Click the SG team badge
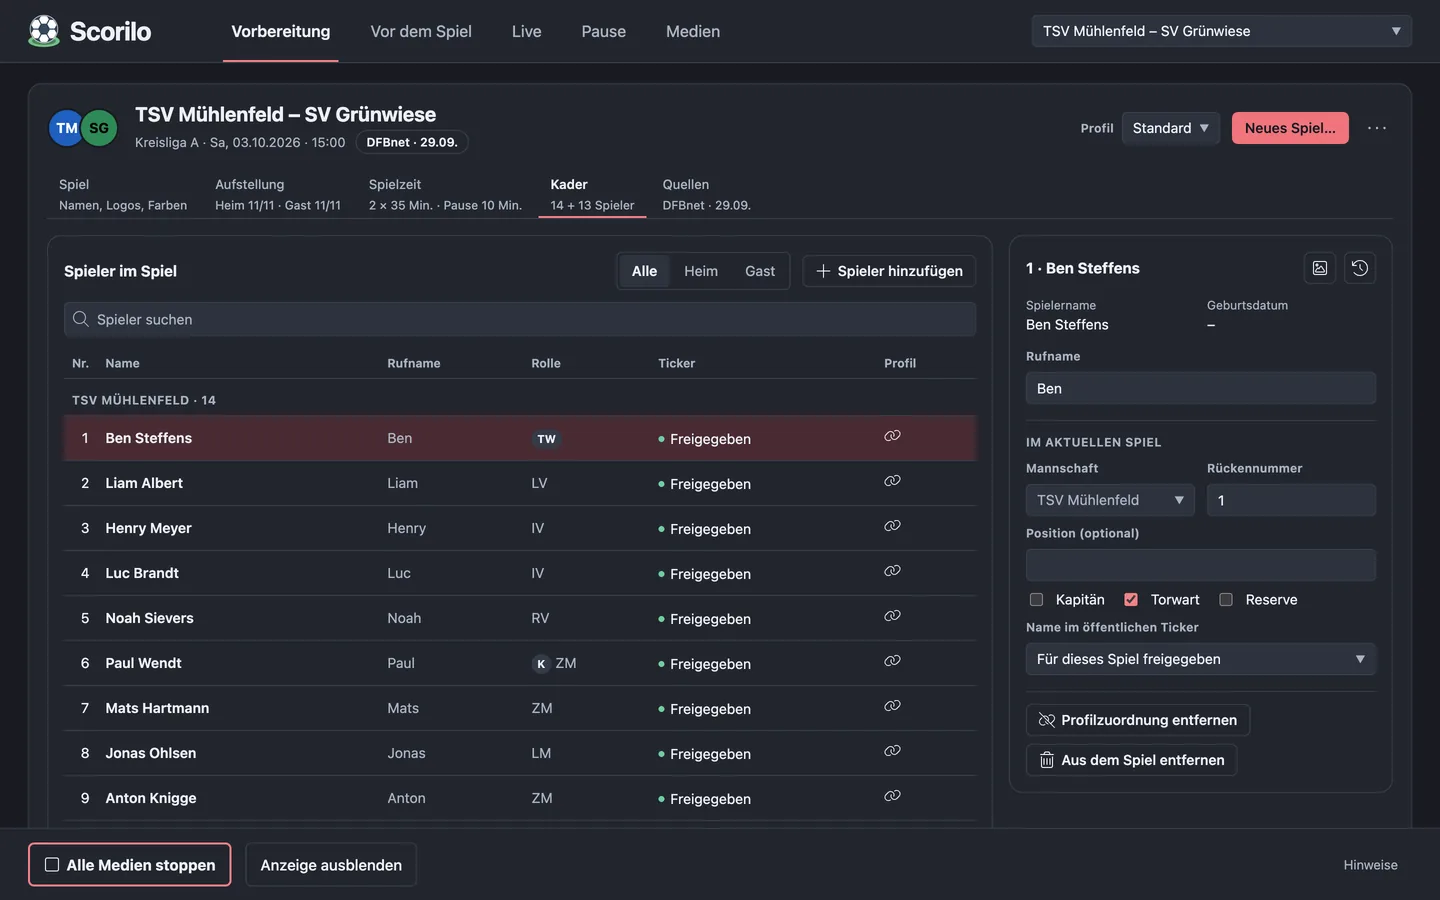1440x900 pixels. (x=99, y=128)
